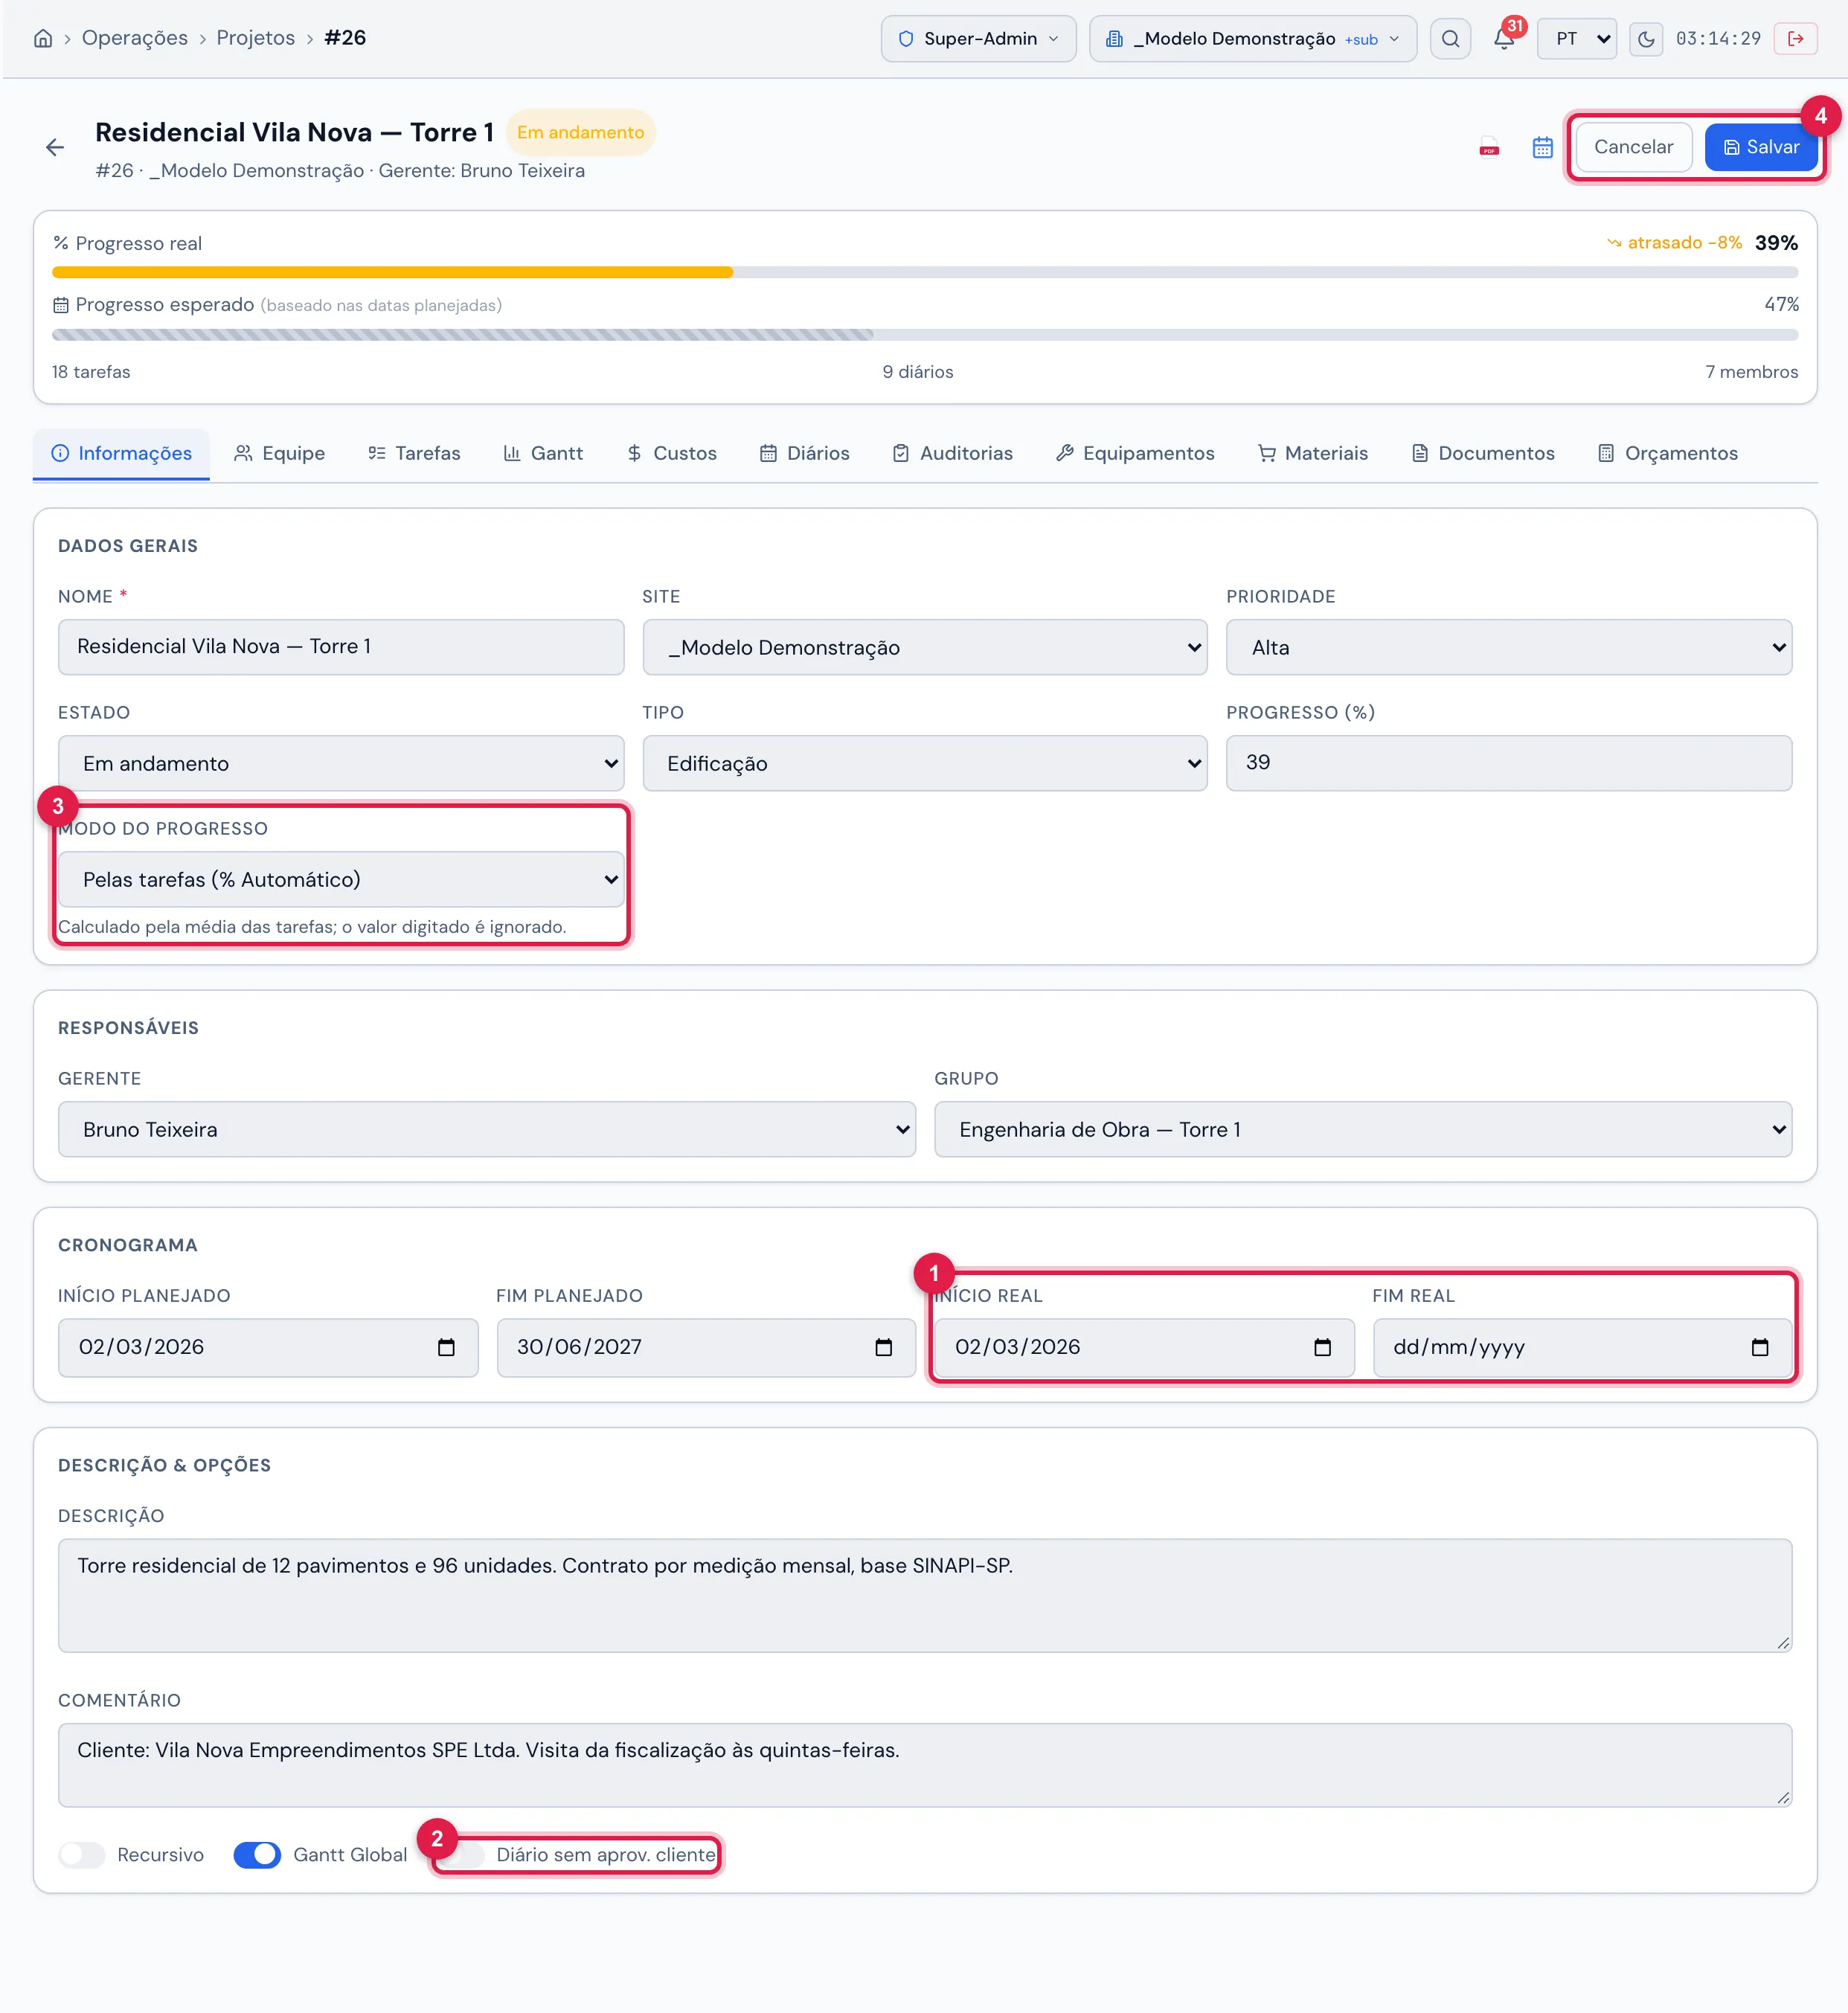Viewport: 1848px width, 2013px height.
Task: Toggle dark mode moon icon
Action: click(1646, 39)
